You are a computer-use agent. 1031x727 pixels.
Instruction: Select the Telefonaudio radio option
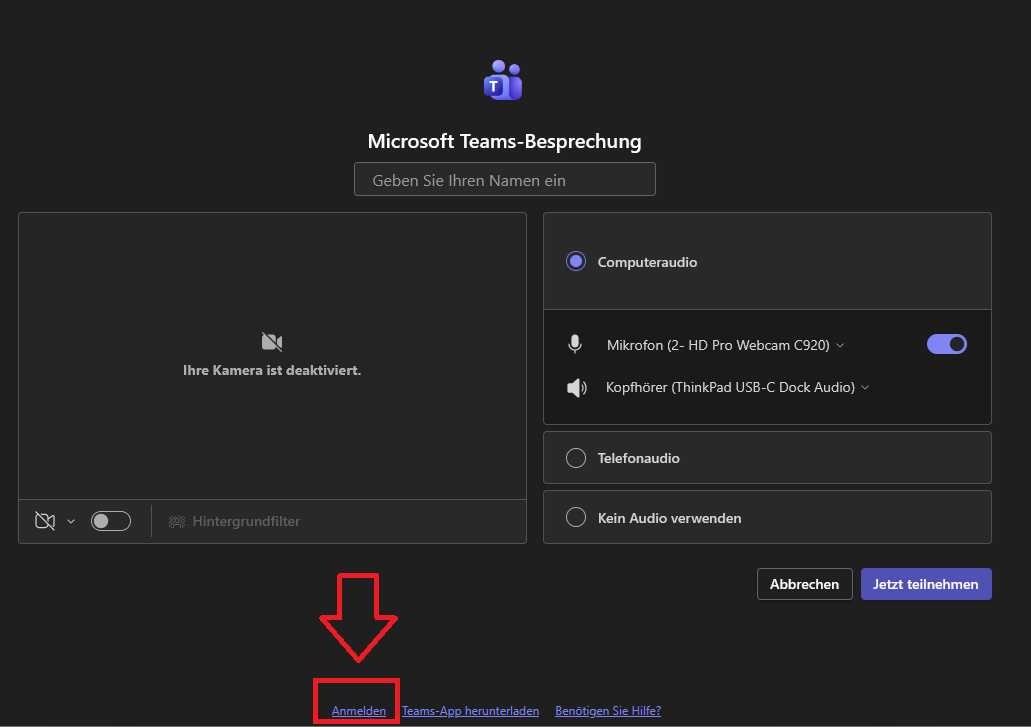576,458
